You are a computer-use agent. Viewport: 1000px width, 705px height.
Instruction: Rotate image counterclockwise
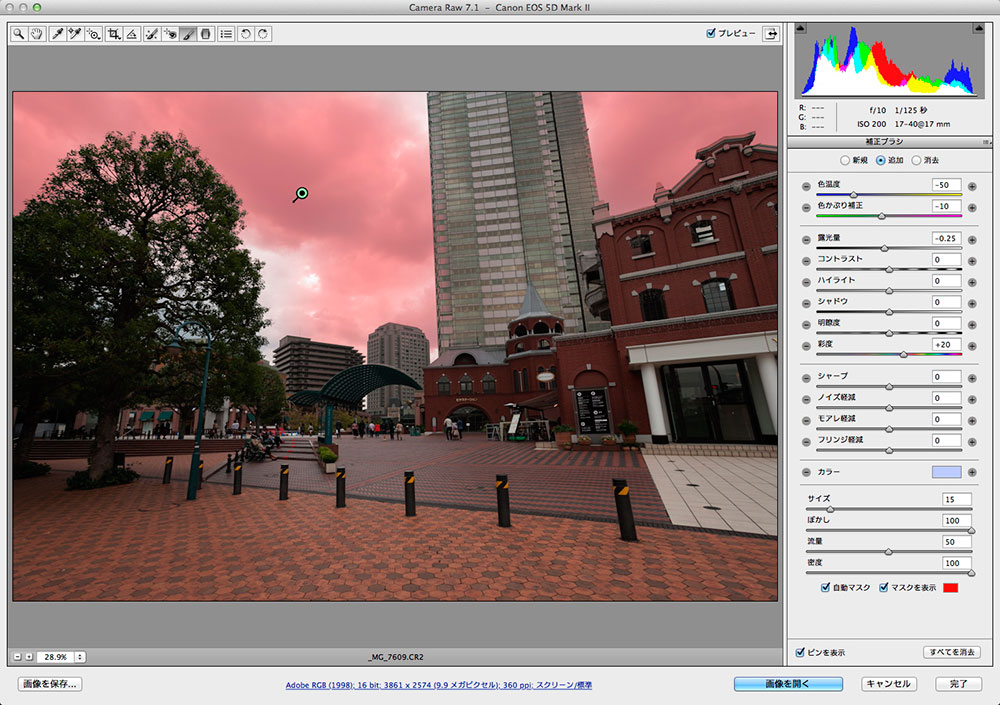coord(246,34)
